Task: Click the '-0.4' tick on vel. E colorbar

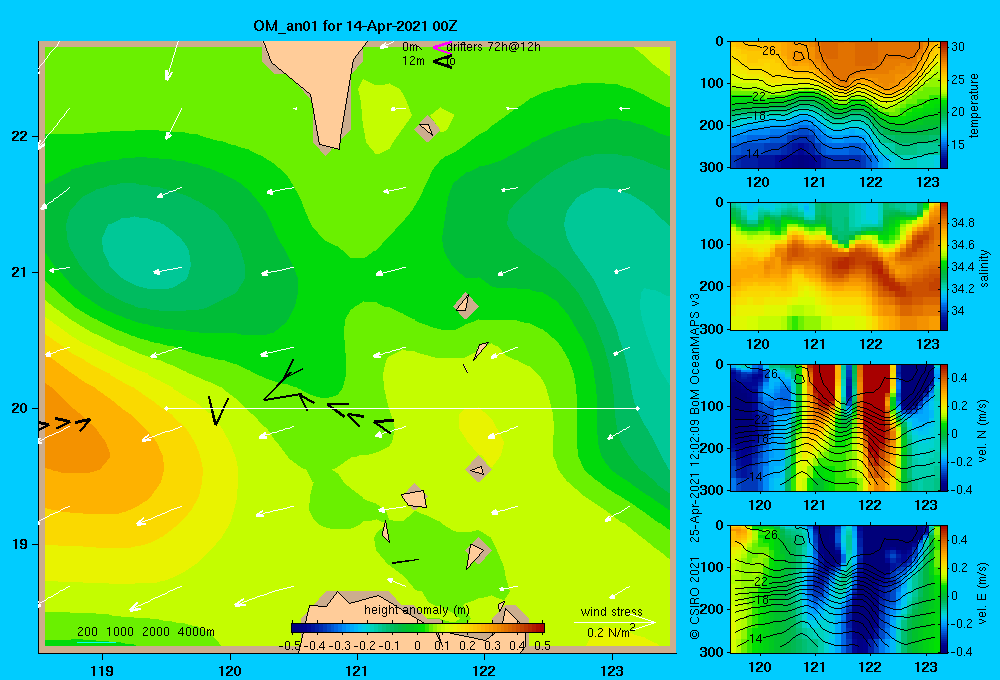Action: [961, 651]
